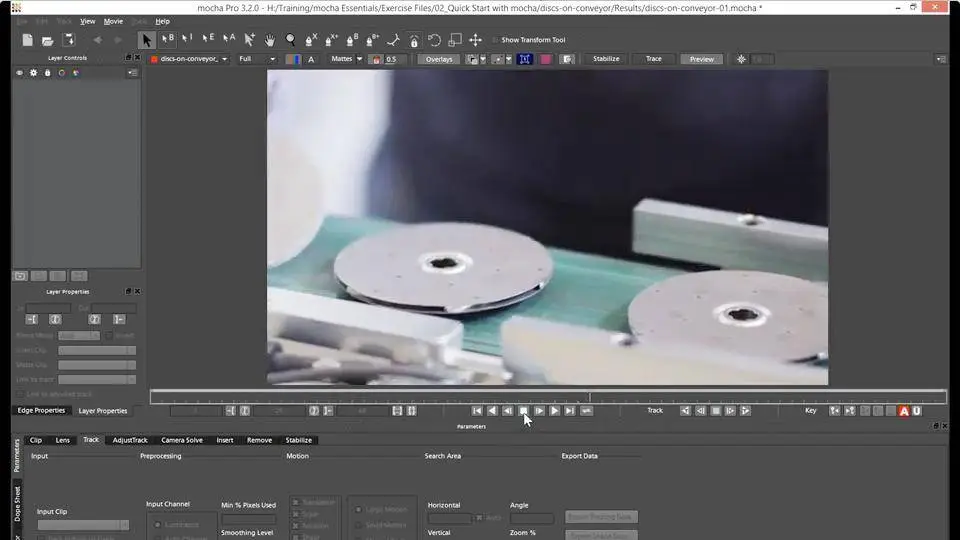Toggle the Stabilize view button
This screenshot has width=960, height=540.
606,59
